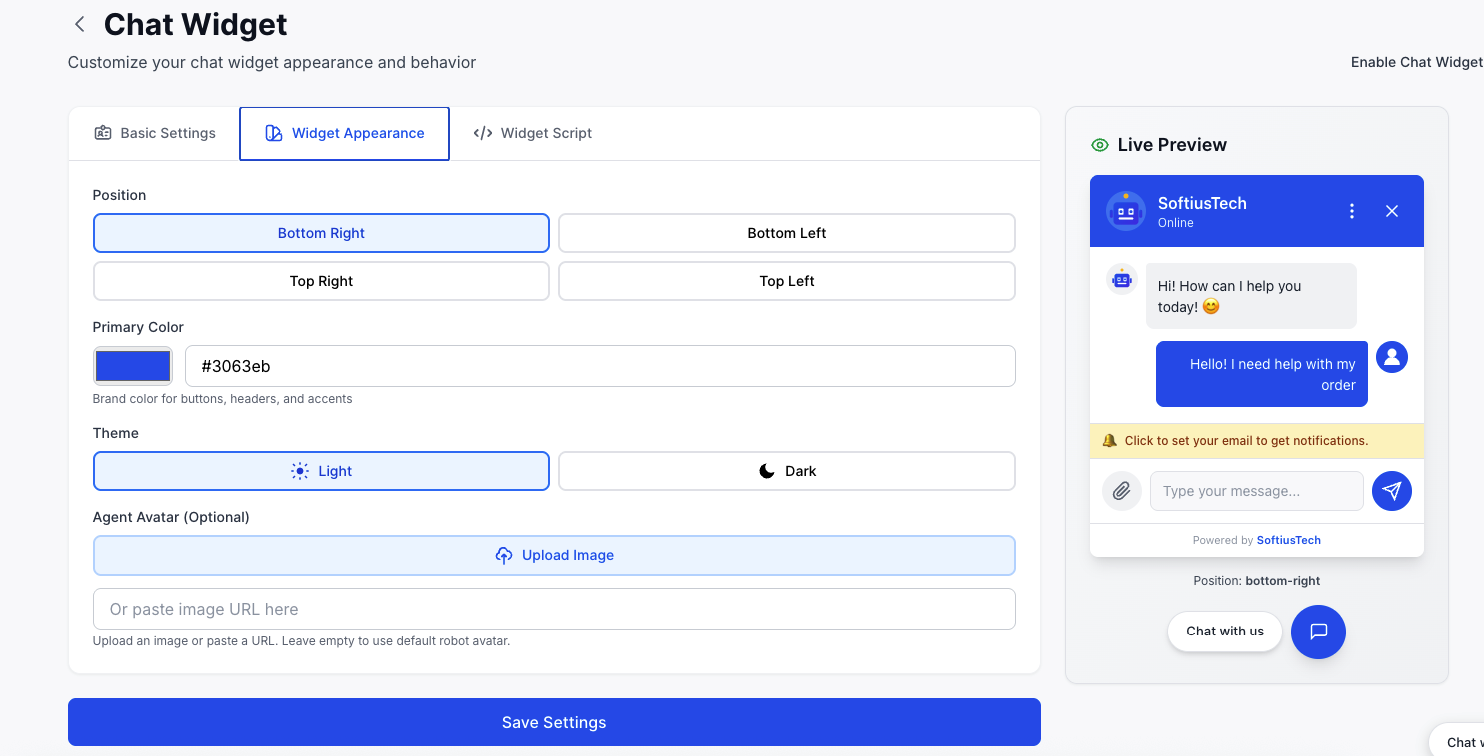
Task: Switch the theme to Dark
Action: pos(787,470)
